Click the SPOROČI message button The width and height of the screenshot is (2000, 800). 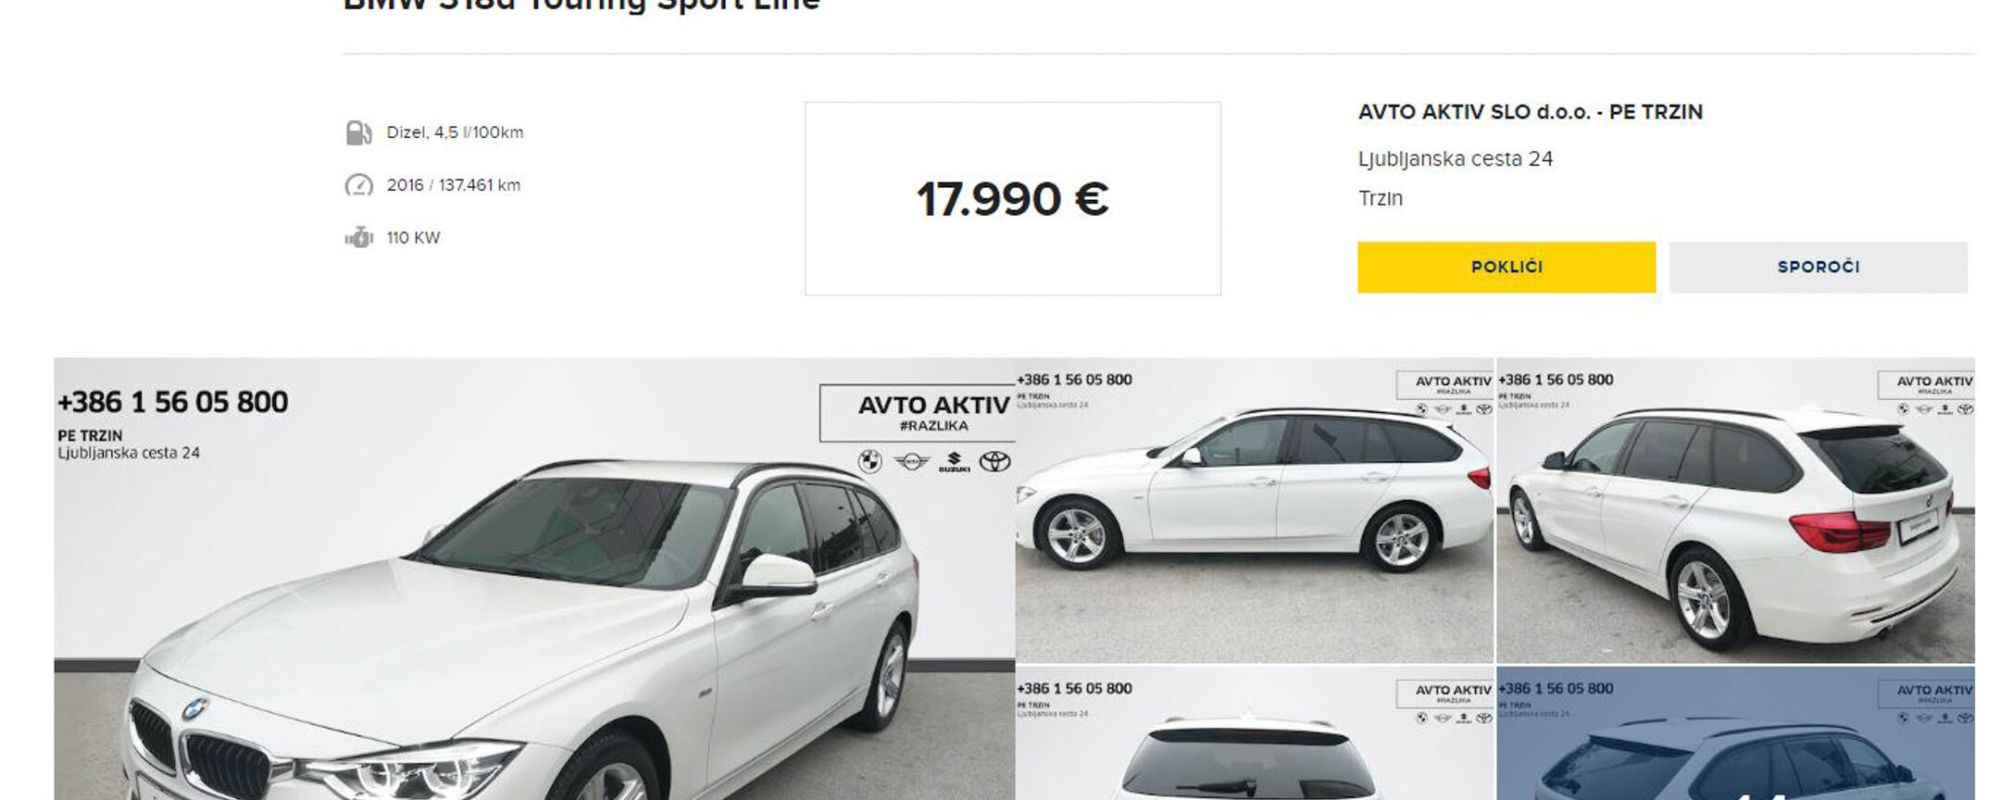[1818, 267]
